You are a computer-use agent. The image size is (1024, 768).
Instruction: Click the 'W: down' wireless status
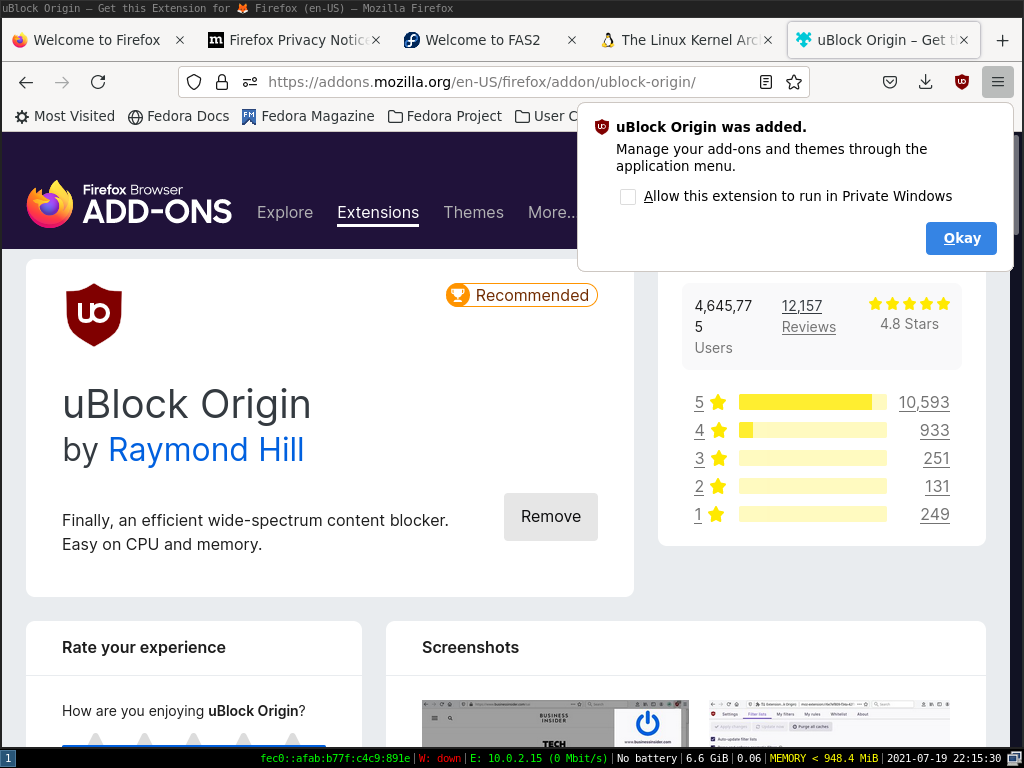[x=440, y=758]
